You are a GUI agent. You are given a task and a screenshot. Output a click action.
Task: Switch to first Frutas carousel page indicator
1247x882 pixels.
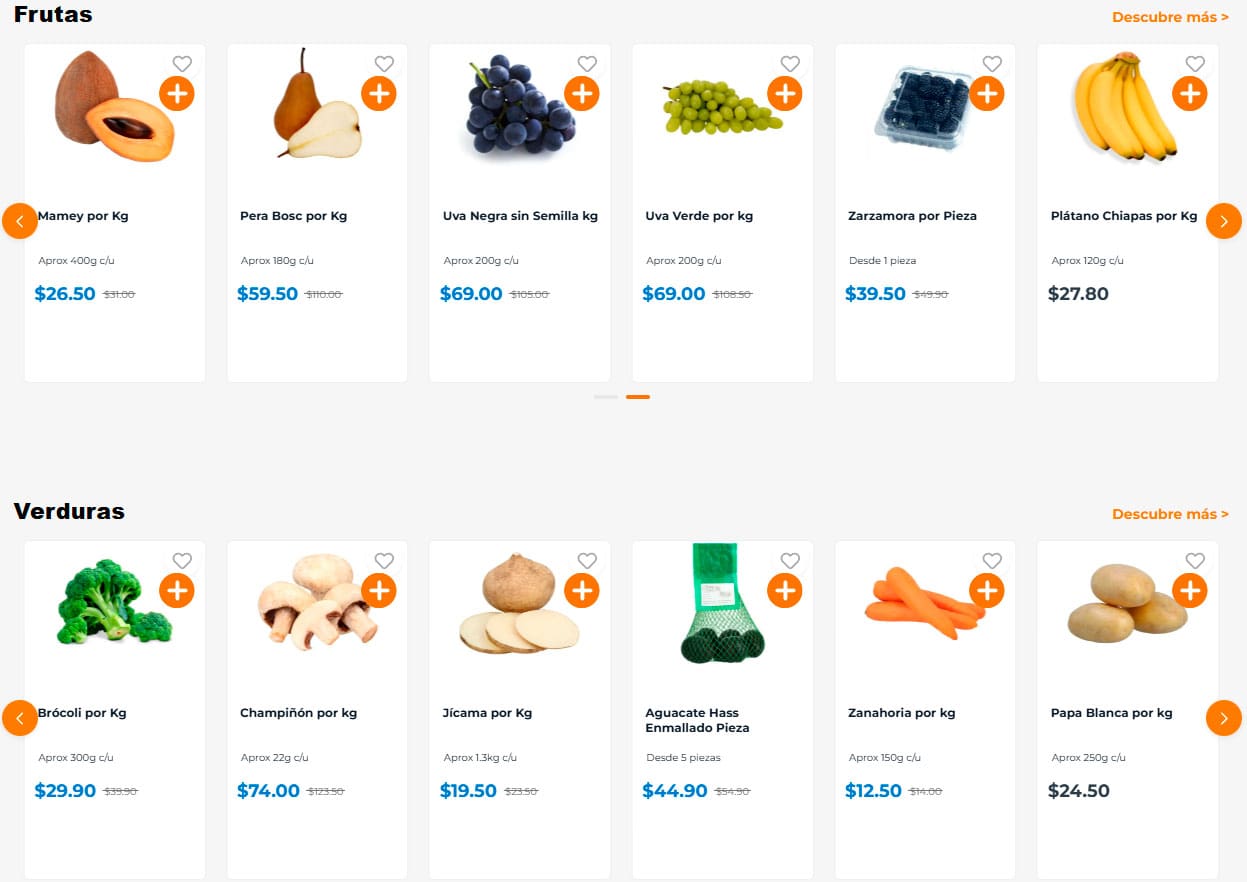point(606,397)
